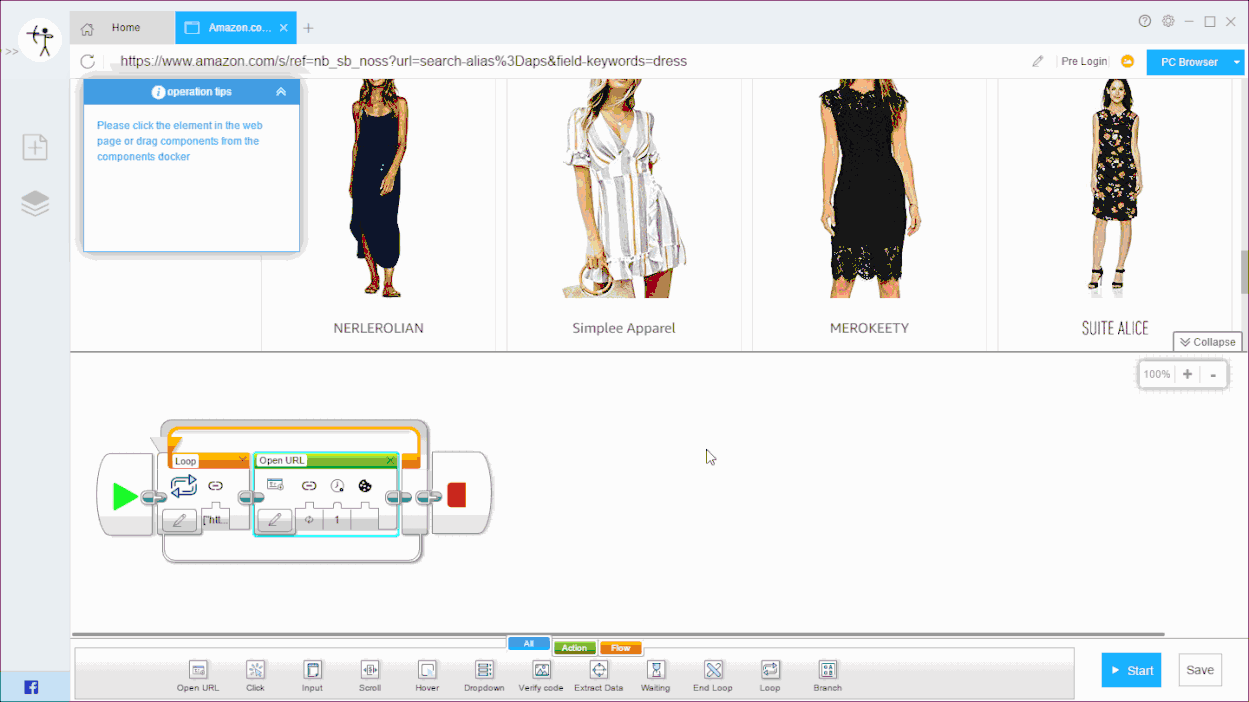
Task: Click the NERLEROLIAN brand name
Action: click(378, 328)
